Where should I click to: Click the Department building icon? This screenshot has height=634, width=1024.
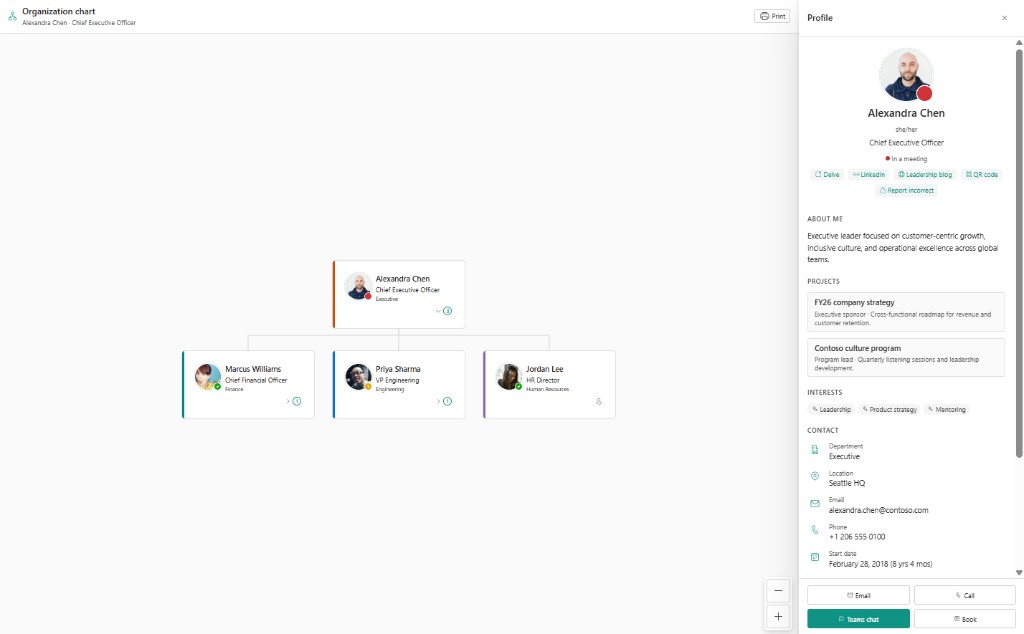coord(814,450)
